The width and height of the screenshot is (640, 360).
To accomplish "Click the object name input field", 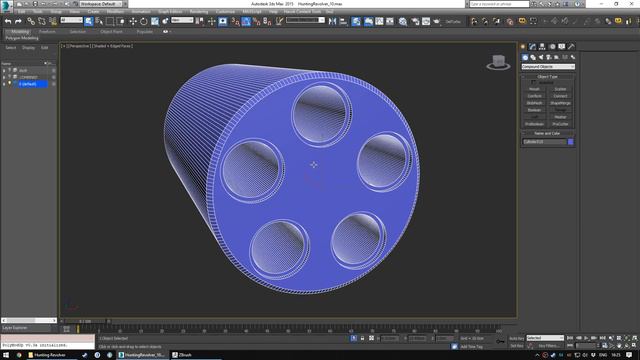I will (544, 142).
